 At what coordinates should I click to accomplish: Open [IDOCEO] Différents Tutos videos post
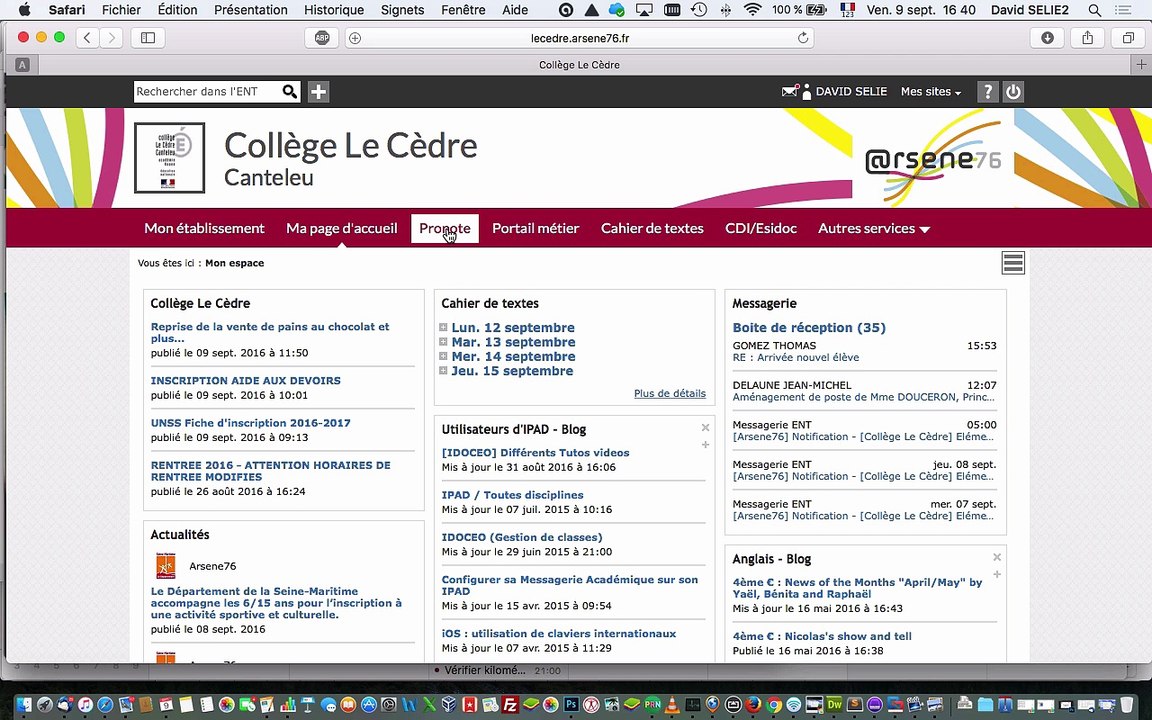536,453
